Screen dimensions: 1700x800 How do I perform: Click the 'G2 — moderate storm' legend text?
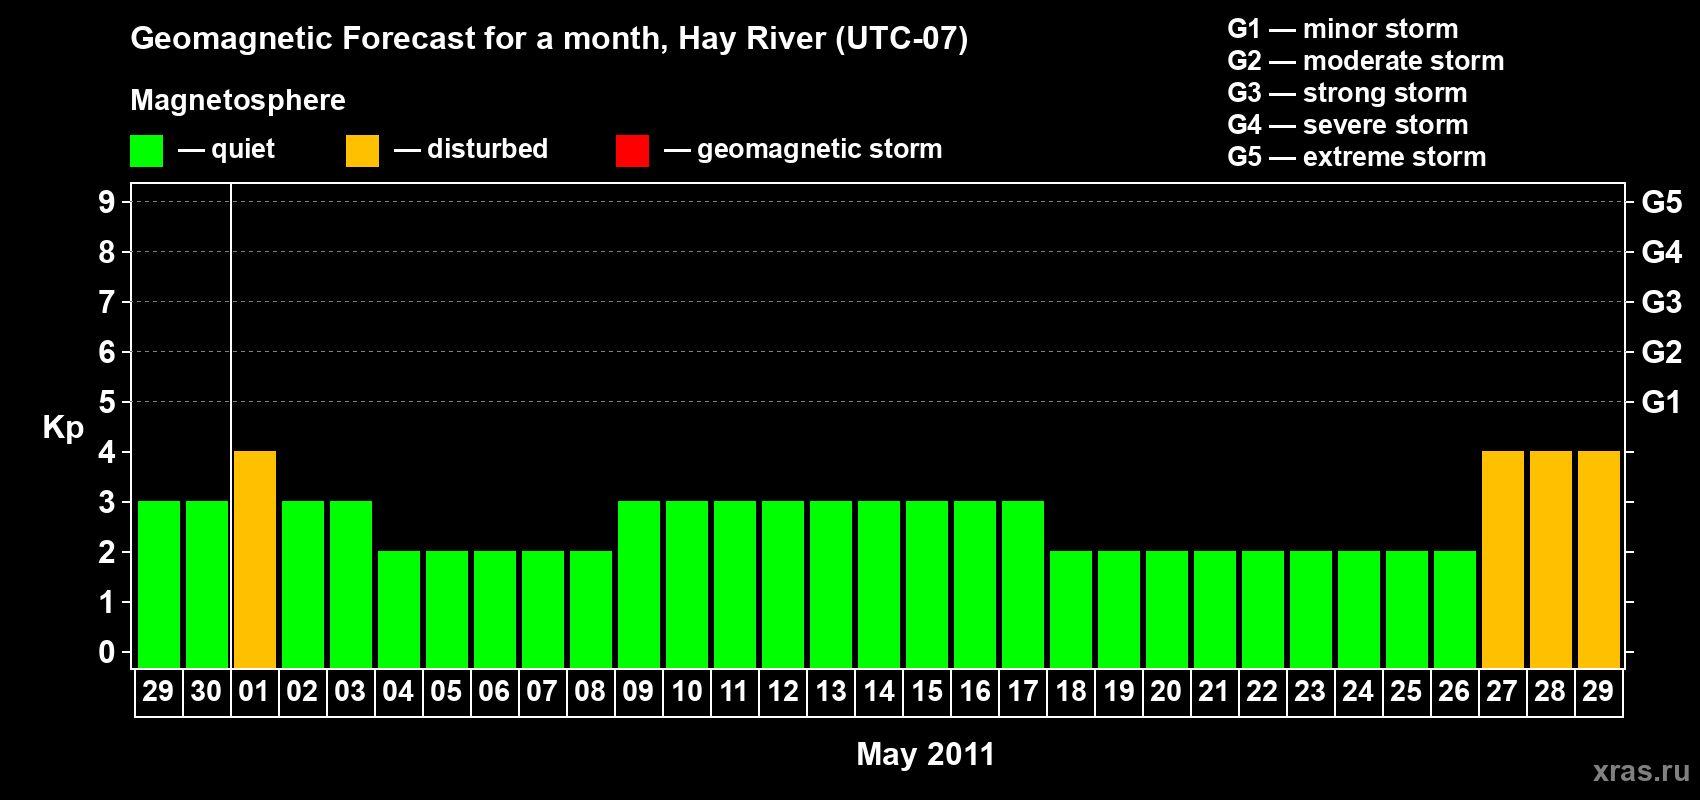click(1366, 61)
